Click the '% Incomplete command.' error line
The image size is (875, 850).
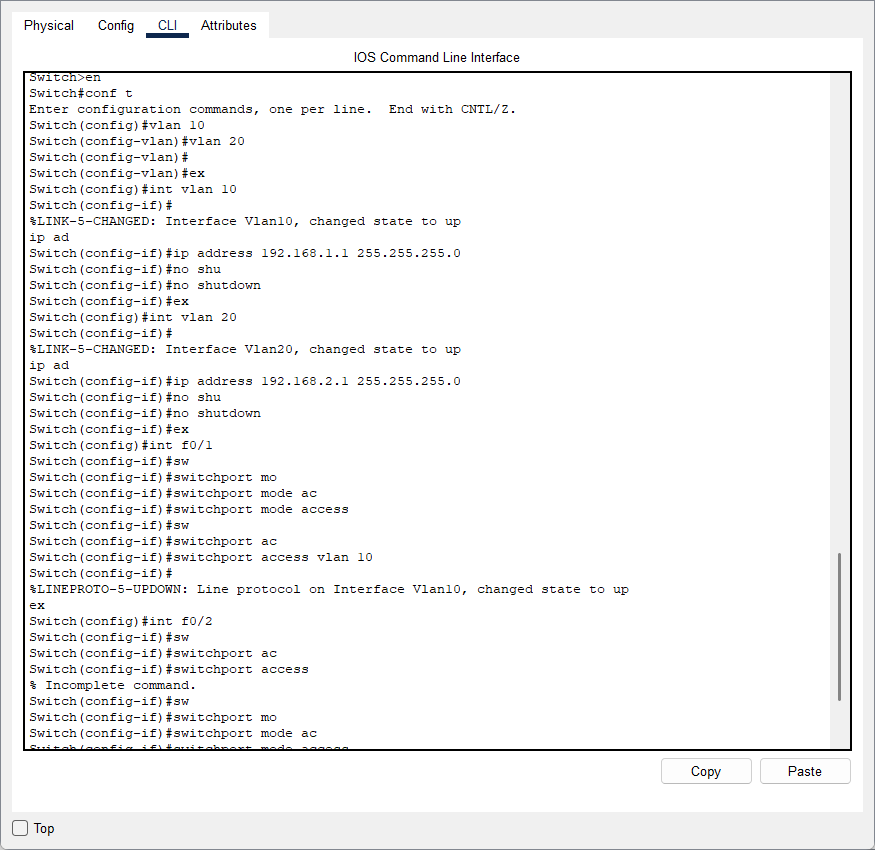pyautogui.click(x=113, y=685)
